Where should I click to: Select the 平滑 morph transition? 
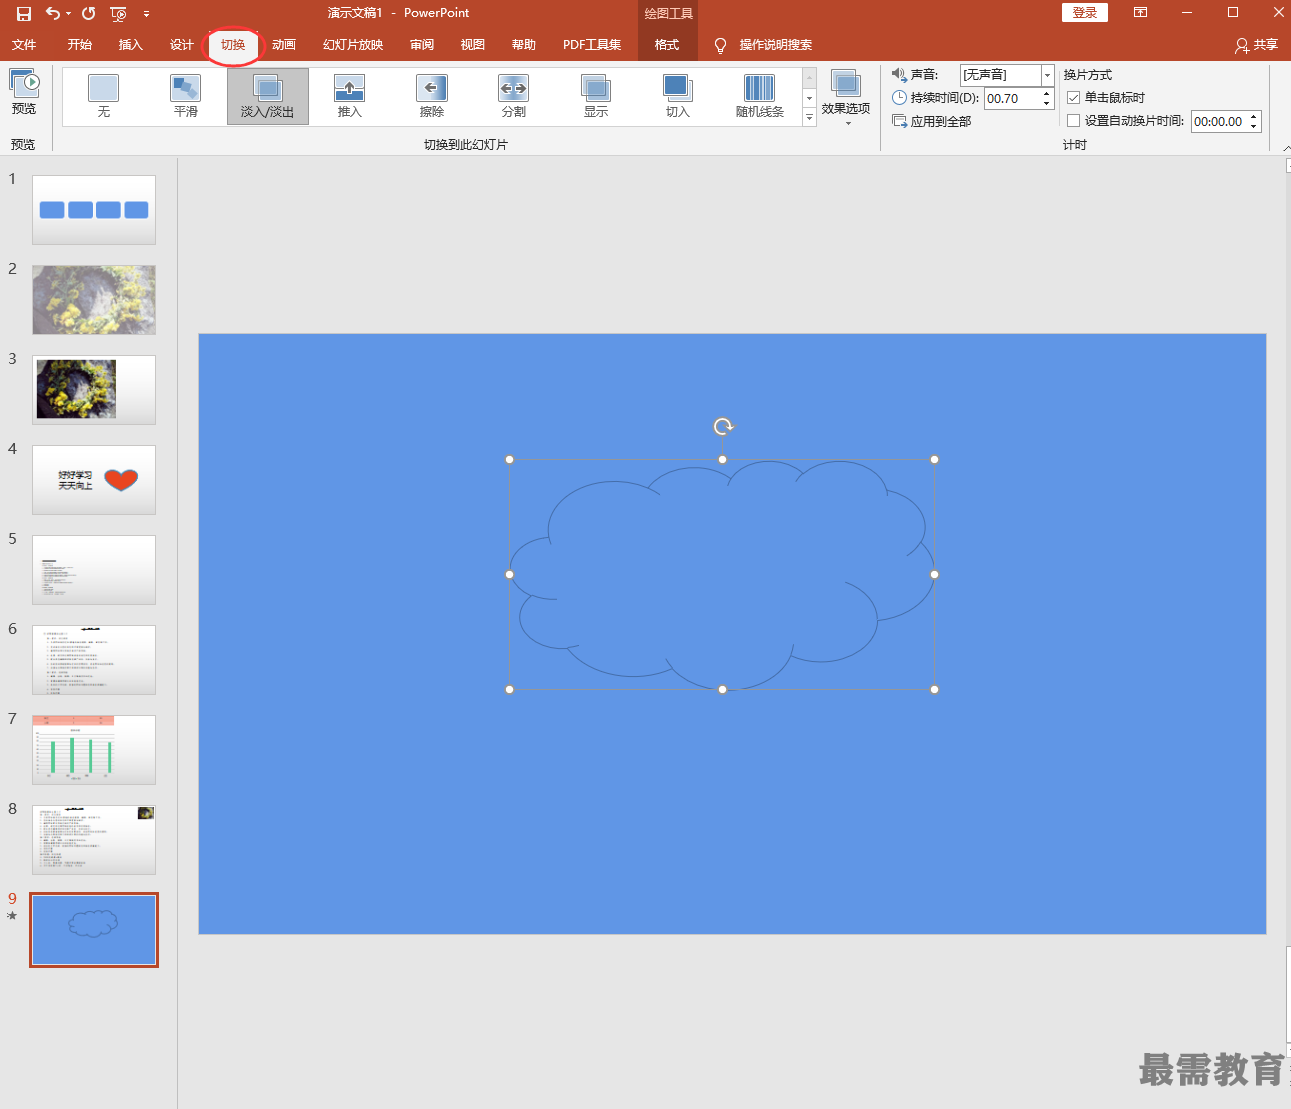186,96
